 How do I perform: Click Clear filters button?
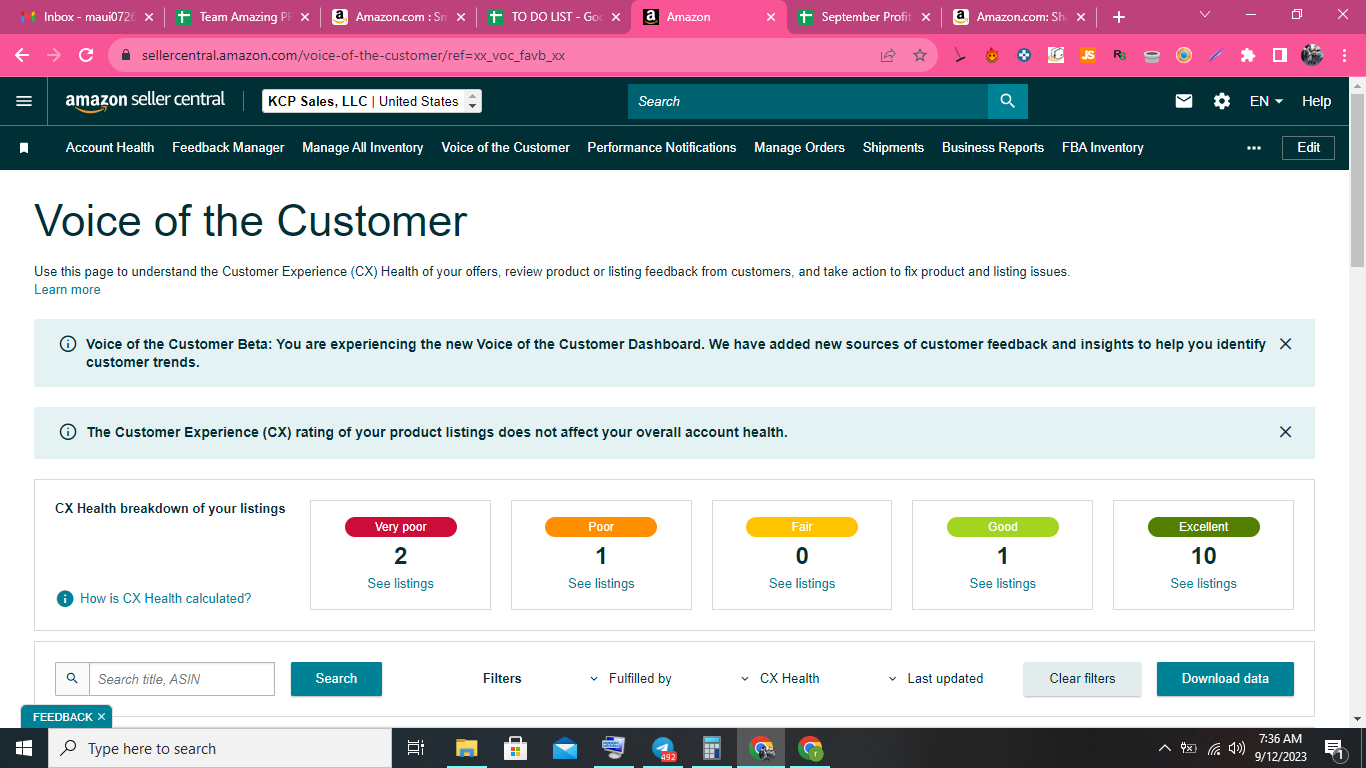pos(1082,679)
